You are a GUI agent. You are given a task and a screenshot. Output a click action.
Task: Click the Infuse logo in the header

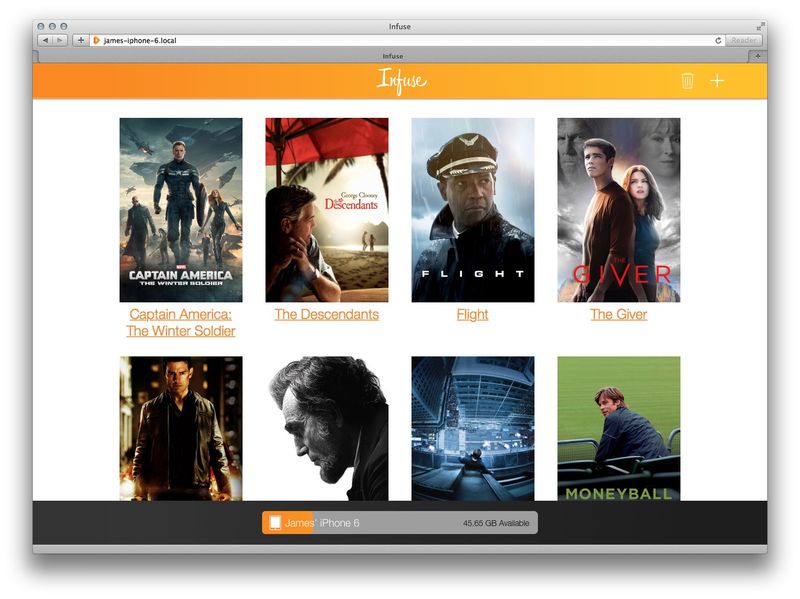coord(402,81)
